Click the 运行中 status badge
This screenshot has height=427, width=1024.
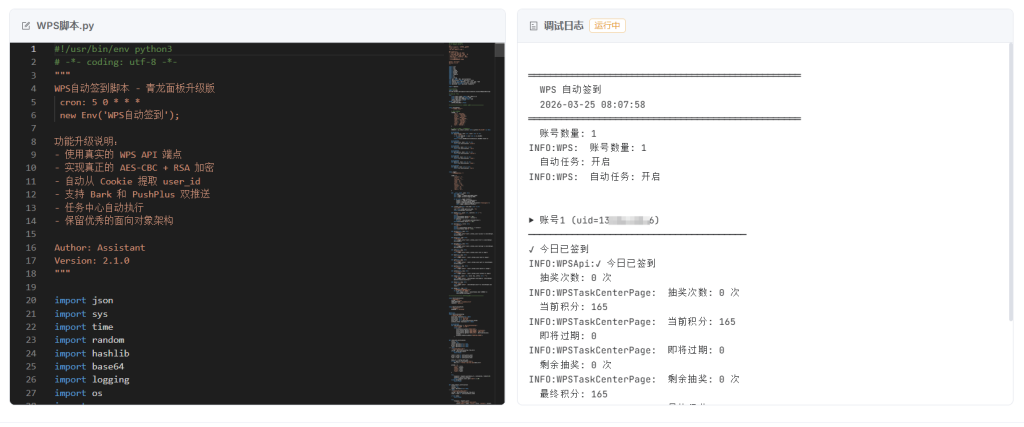click(x=607, y=26)
